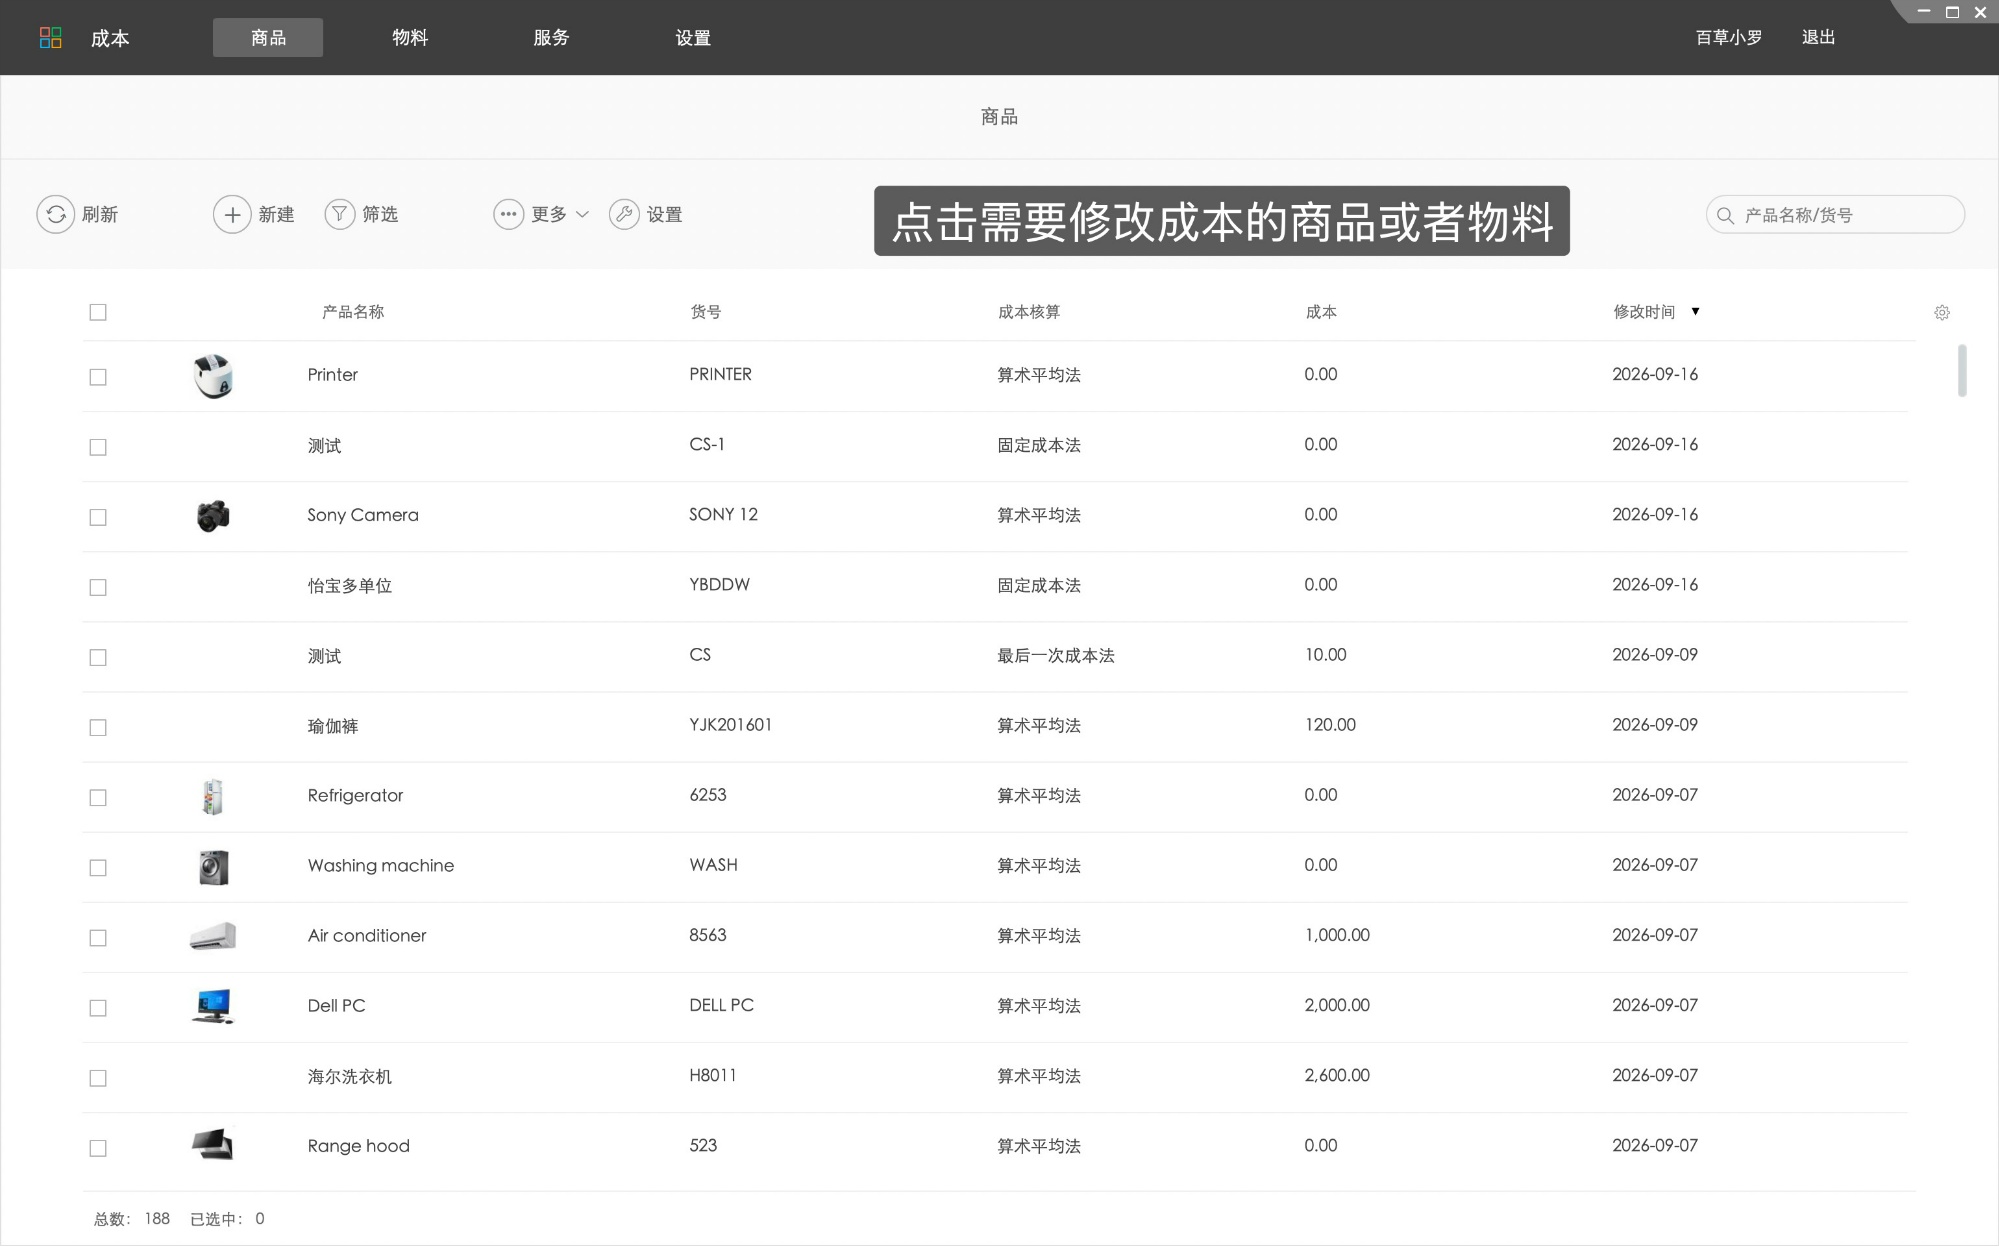Expand the 更多 dropdown chevron

582,214
